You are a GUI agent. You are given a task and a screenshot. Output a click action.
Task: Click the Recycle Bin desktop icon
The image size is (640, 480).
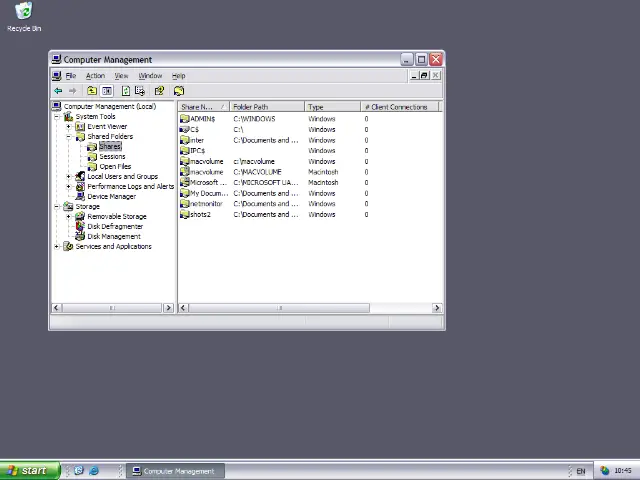24,11
